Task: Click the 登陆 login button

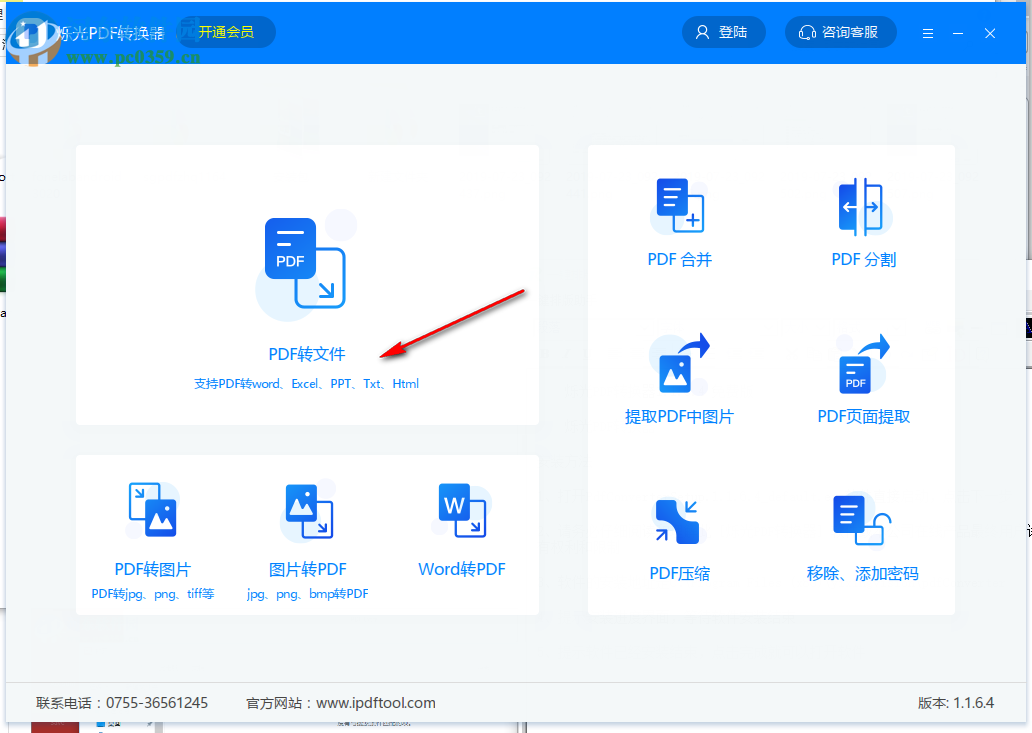Action: (x=723, y=31)
